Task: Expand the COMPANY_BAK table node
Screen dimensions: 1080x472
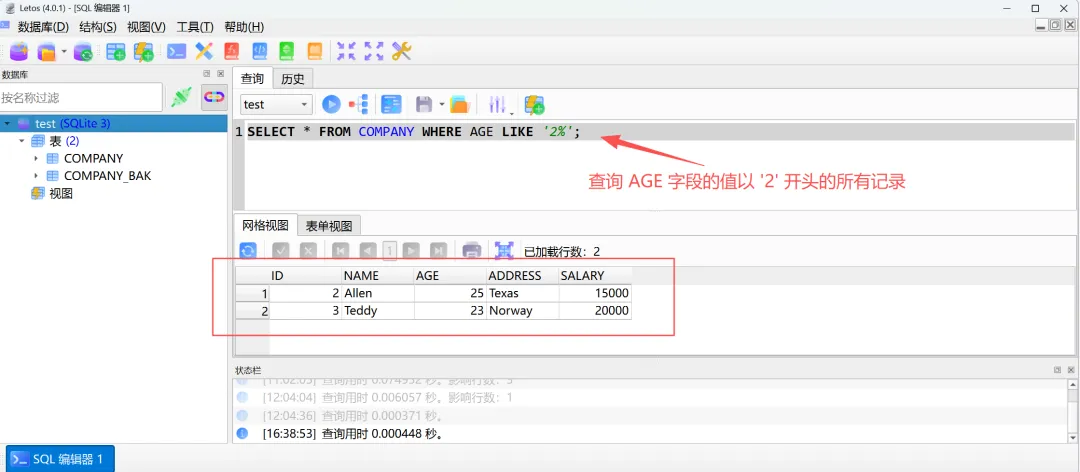Action: (36, 176)
